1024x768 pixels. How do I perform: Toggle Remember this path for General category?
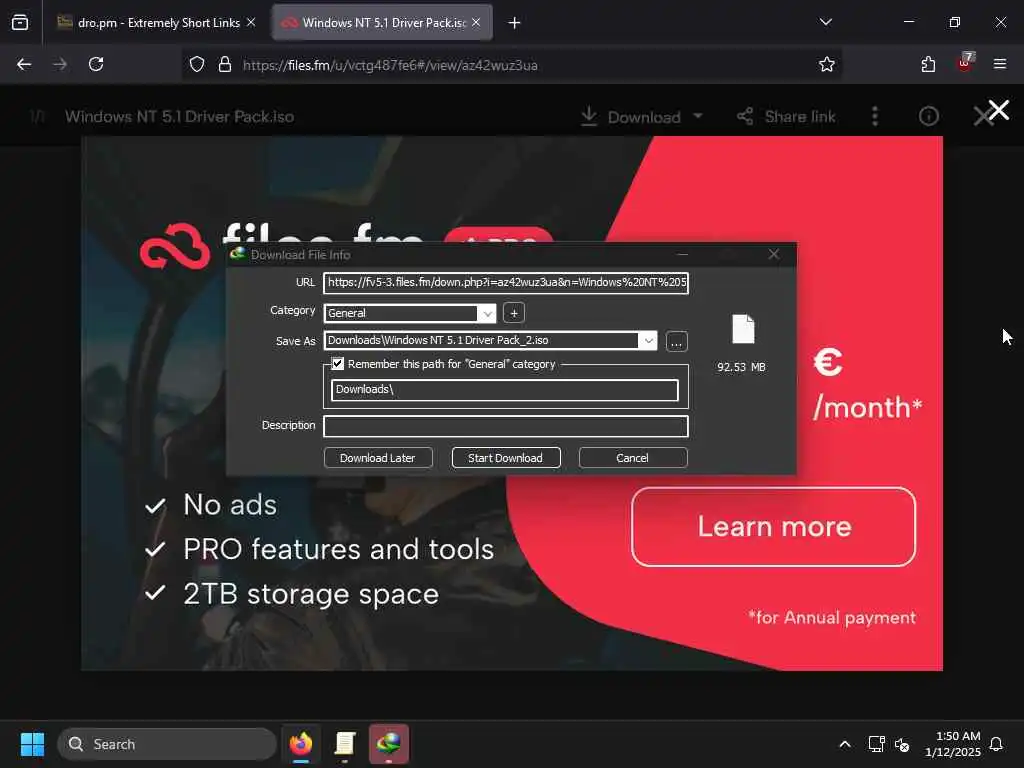tap(338, 364)
